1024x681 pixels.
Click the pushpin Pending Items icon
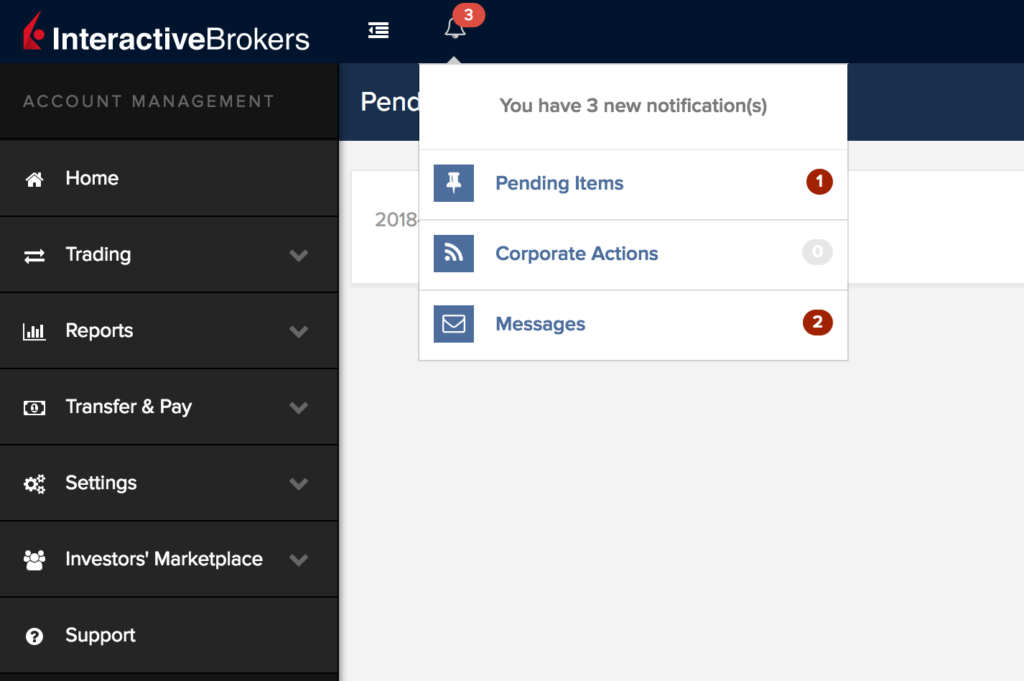[453, 183]
